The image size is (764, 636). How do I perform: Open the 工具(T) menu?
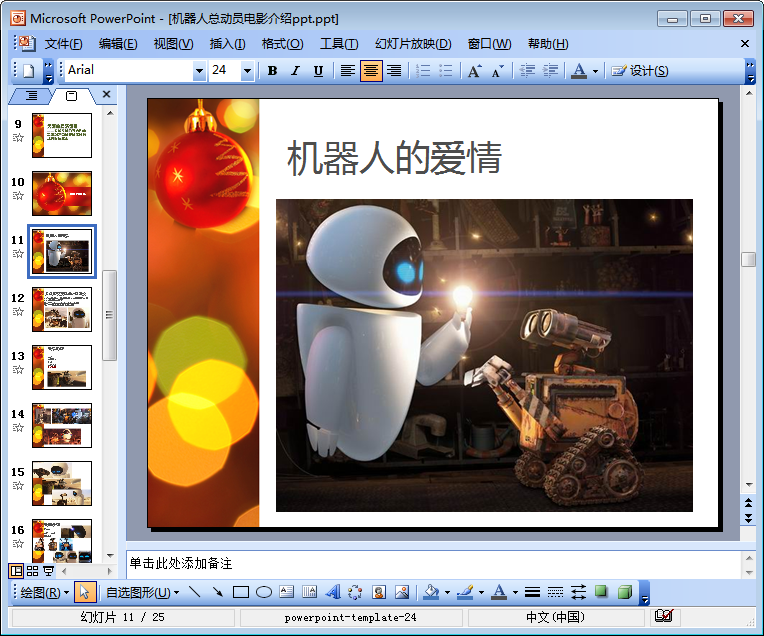[339, 44]
